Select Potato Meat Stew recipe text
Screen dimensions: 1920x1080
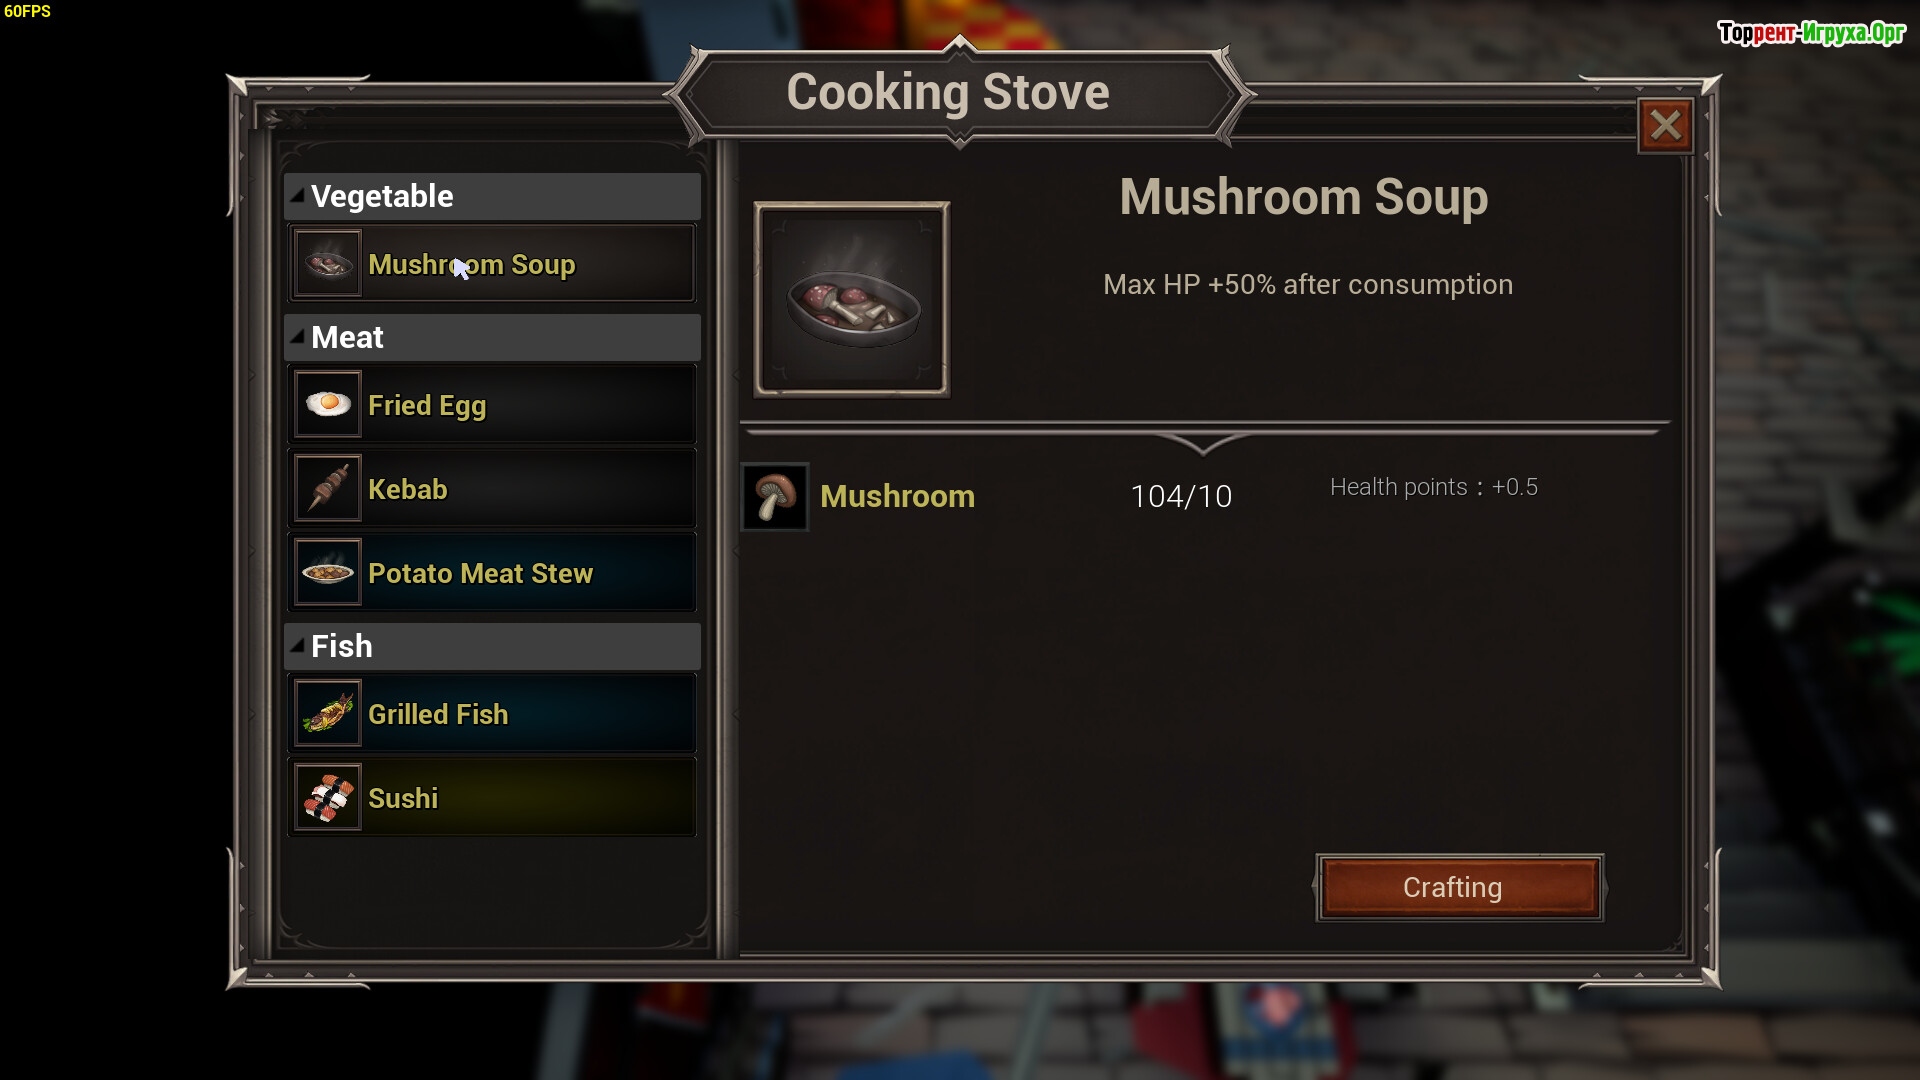480,573
